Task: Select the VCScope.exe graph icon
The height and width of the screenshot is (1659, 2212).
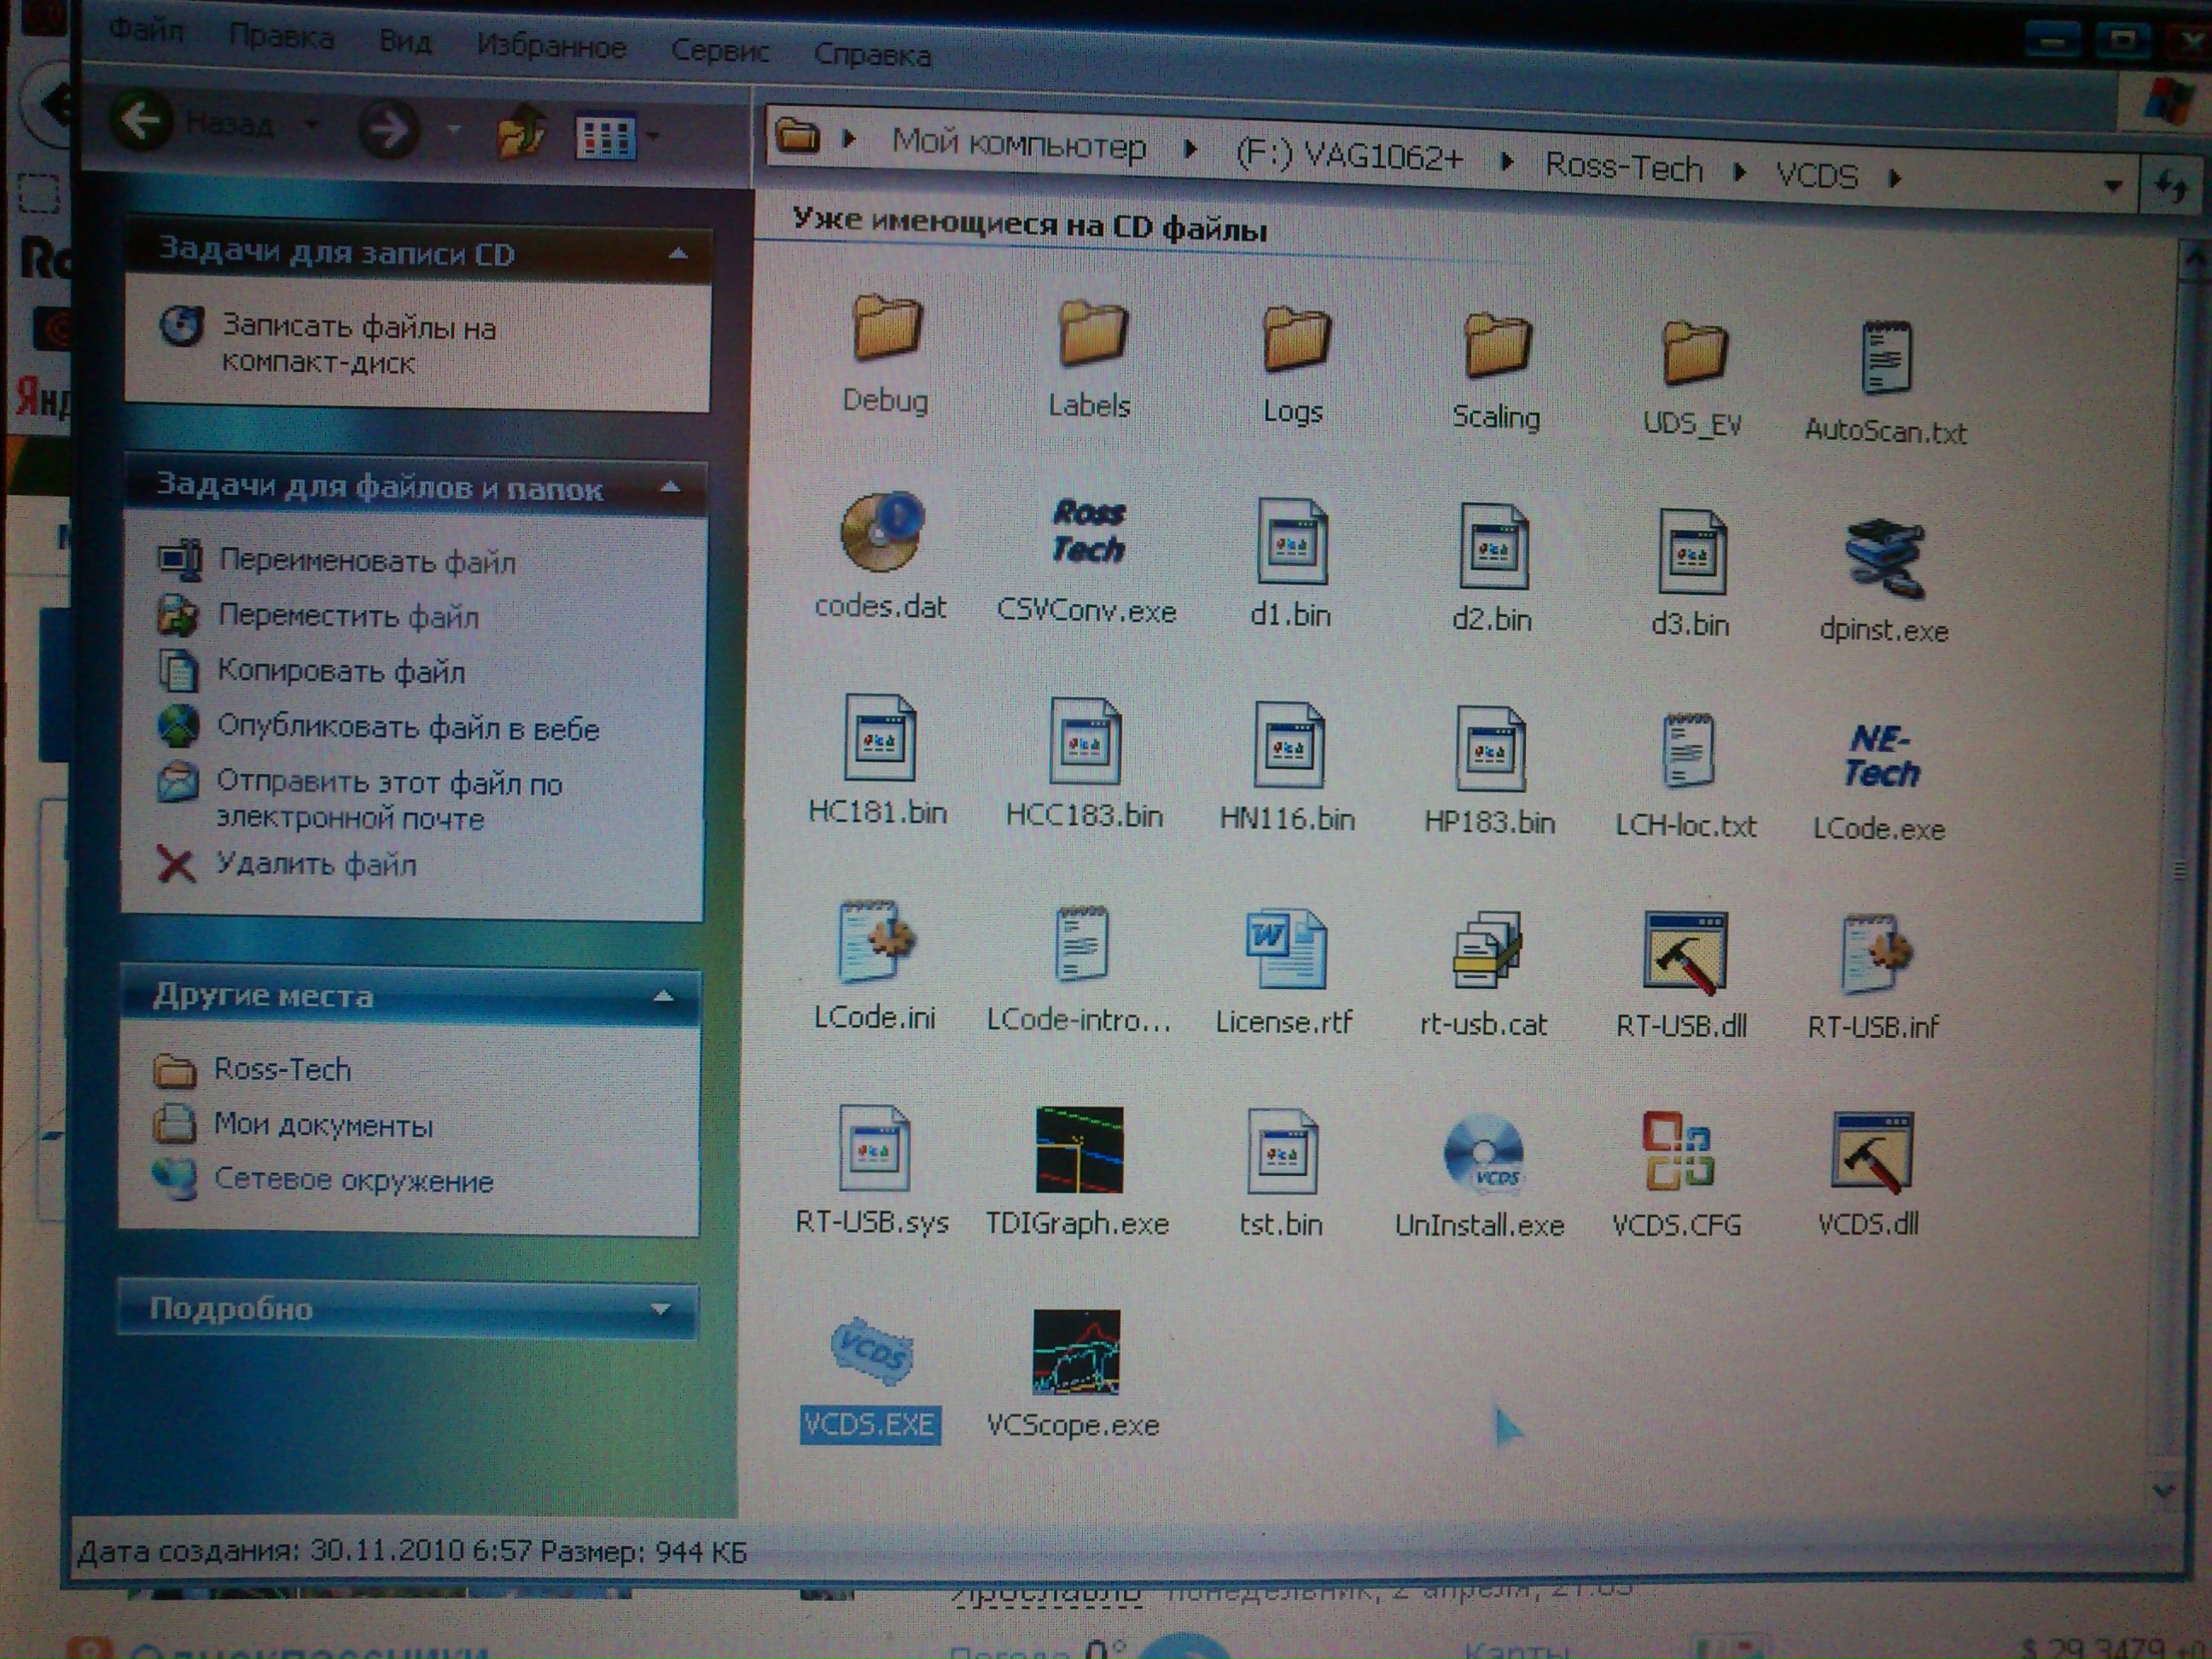Action: [1075, 1352]
